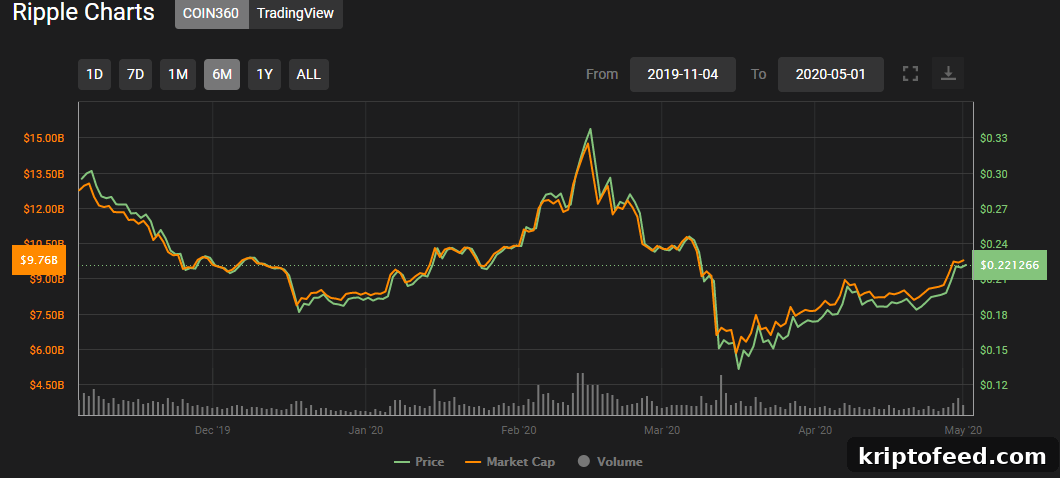Screen dimensions: 1060x478
Task: Switch to the TradingView chart tab
Action: [295, 14]
